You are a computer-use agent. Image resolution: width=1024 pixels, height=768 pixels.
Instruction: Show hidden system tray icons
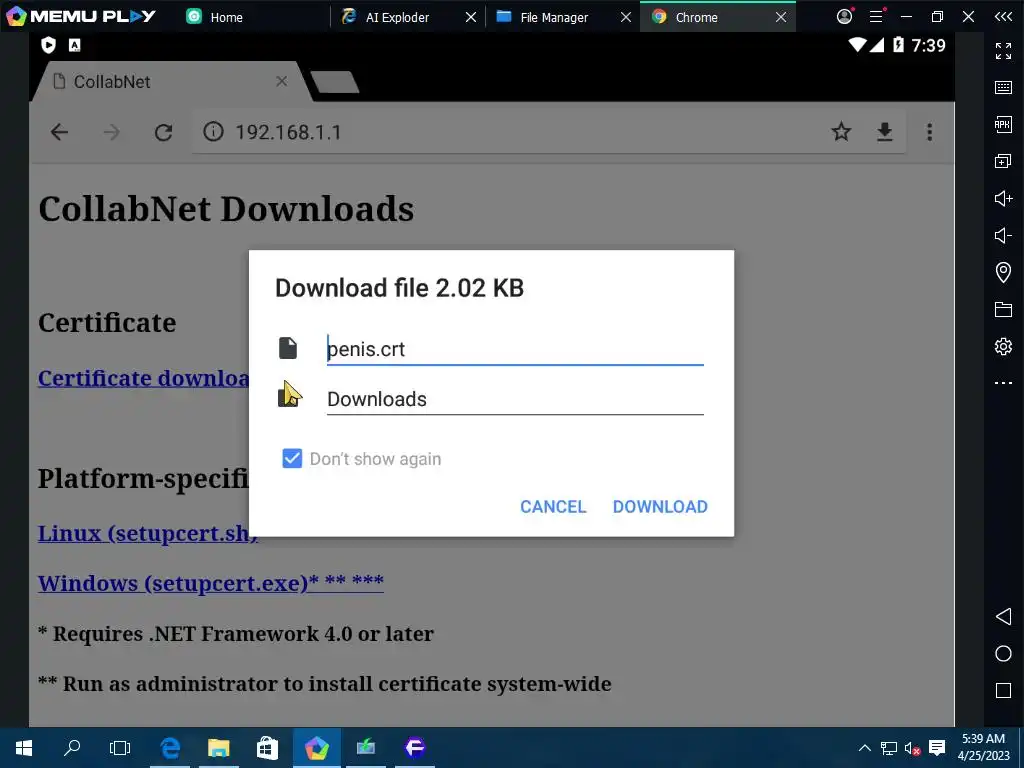point(865,748)
